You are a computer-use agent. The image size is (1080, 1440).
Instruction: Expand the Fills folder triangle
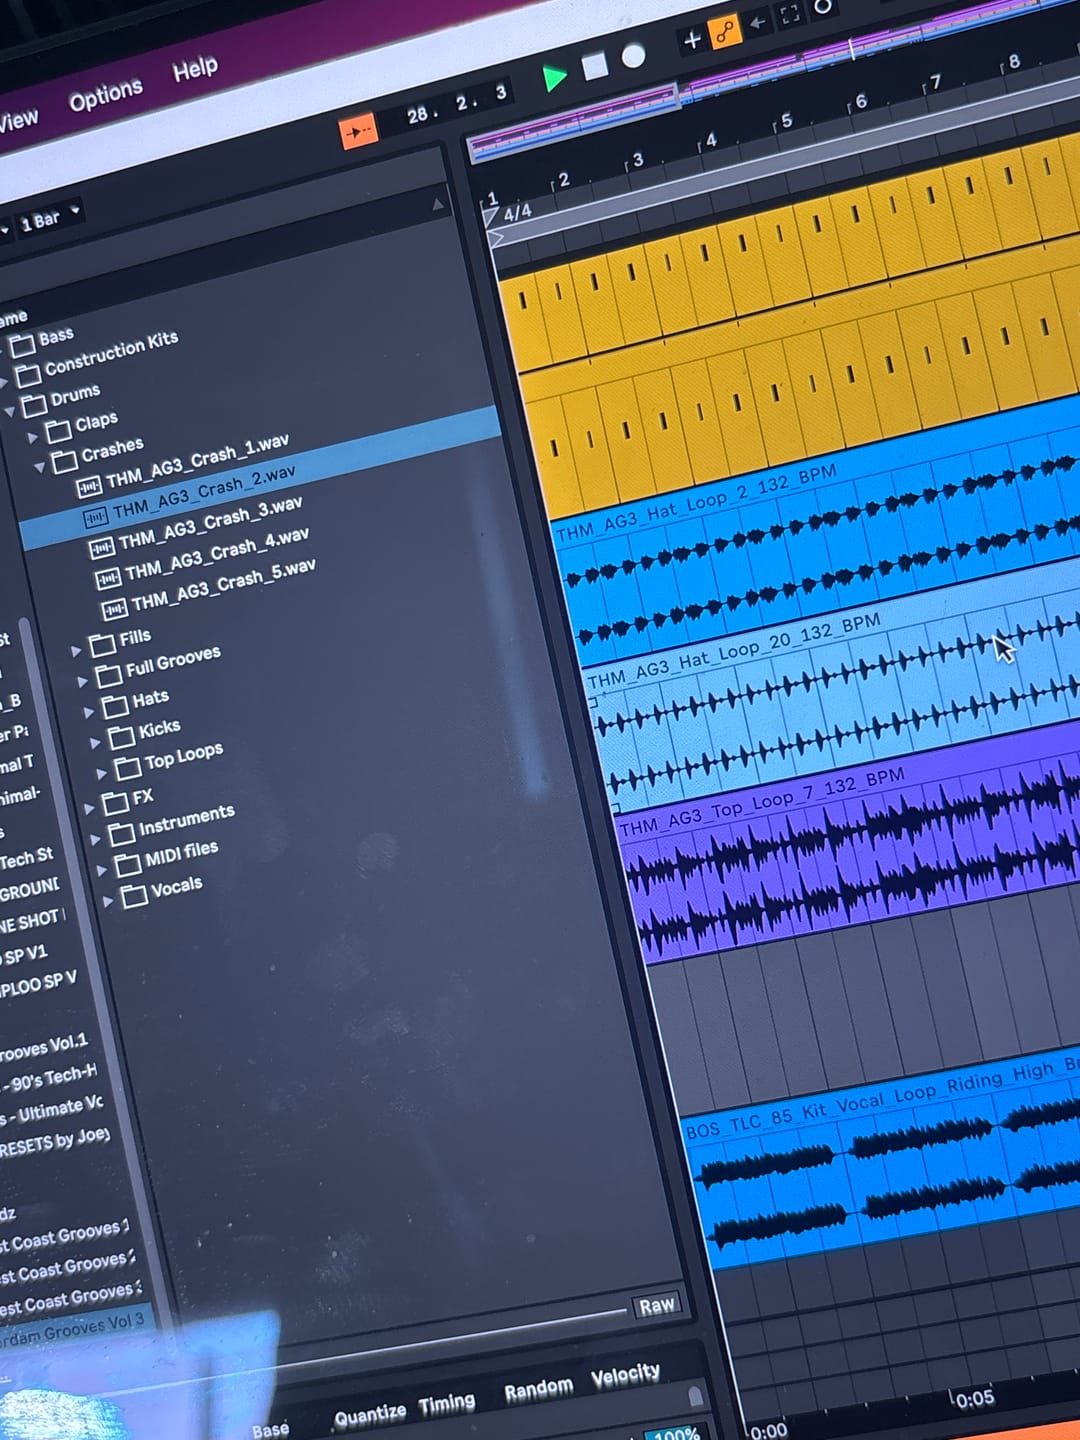point(76,651)
